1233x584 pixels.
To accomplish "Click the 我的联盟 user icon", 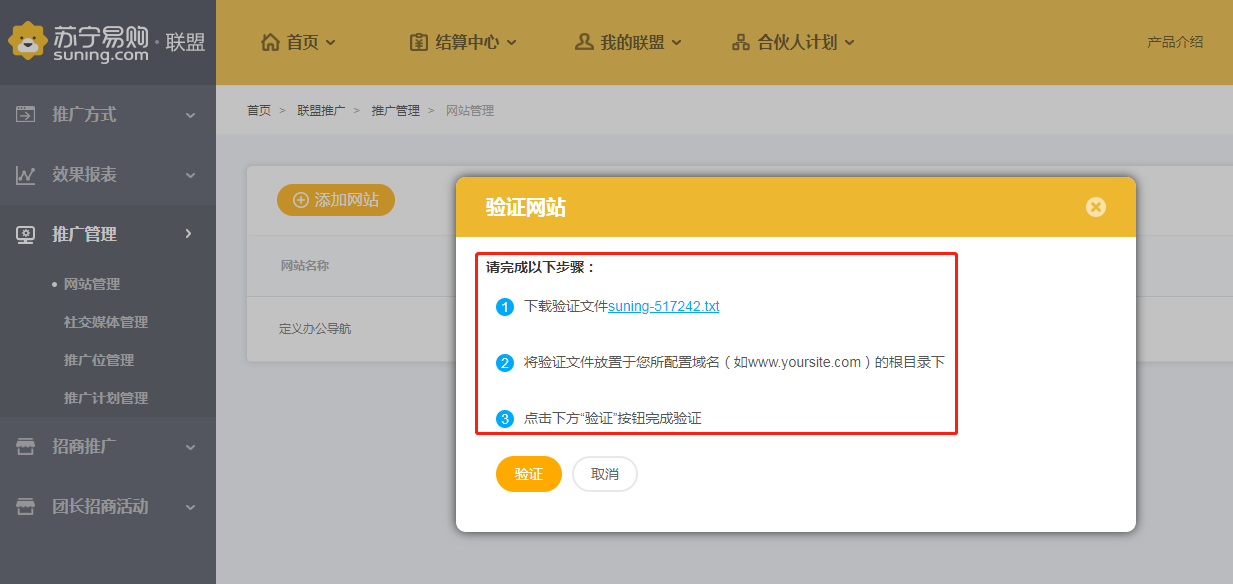I will (584, 42).
